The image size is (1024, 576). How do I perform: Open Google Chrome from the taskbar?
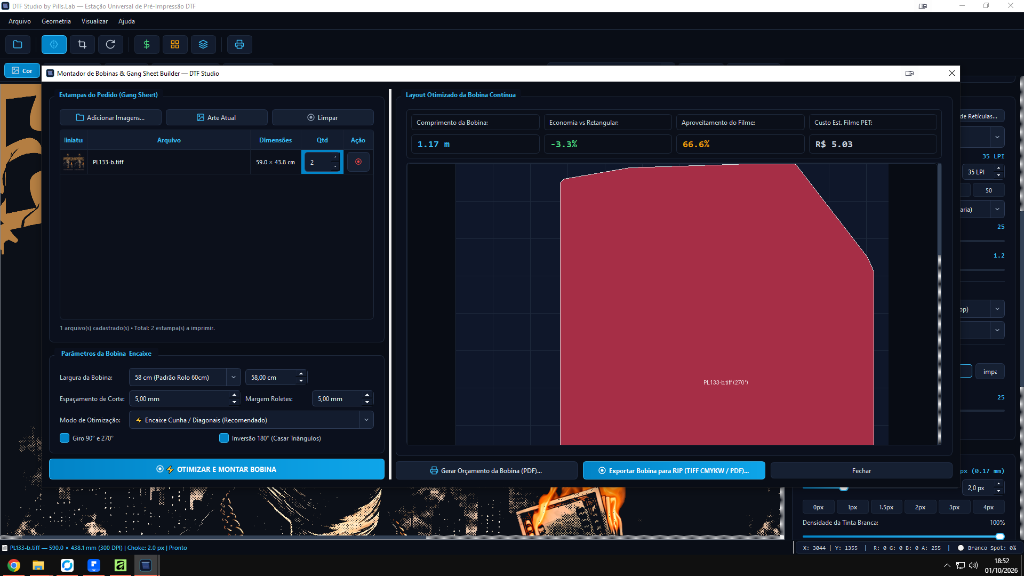pyautogui.click(x=14, y=566)
